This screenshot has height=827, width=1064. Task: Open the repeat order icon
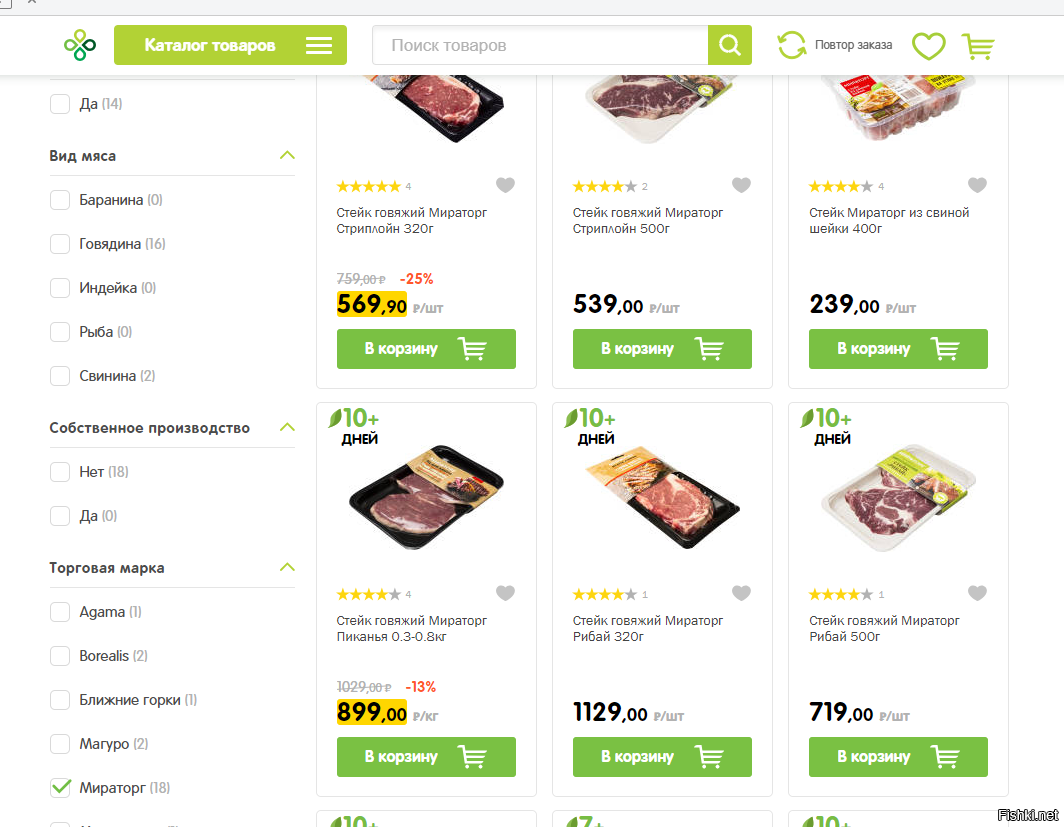[791, 45]
